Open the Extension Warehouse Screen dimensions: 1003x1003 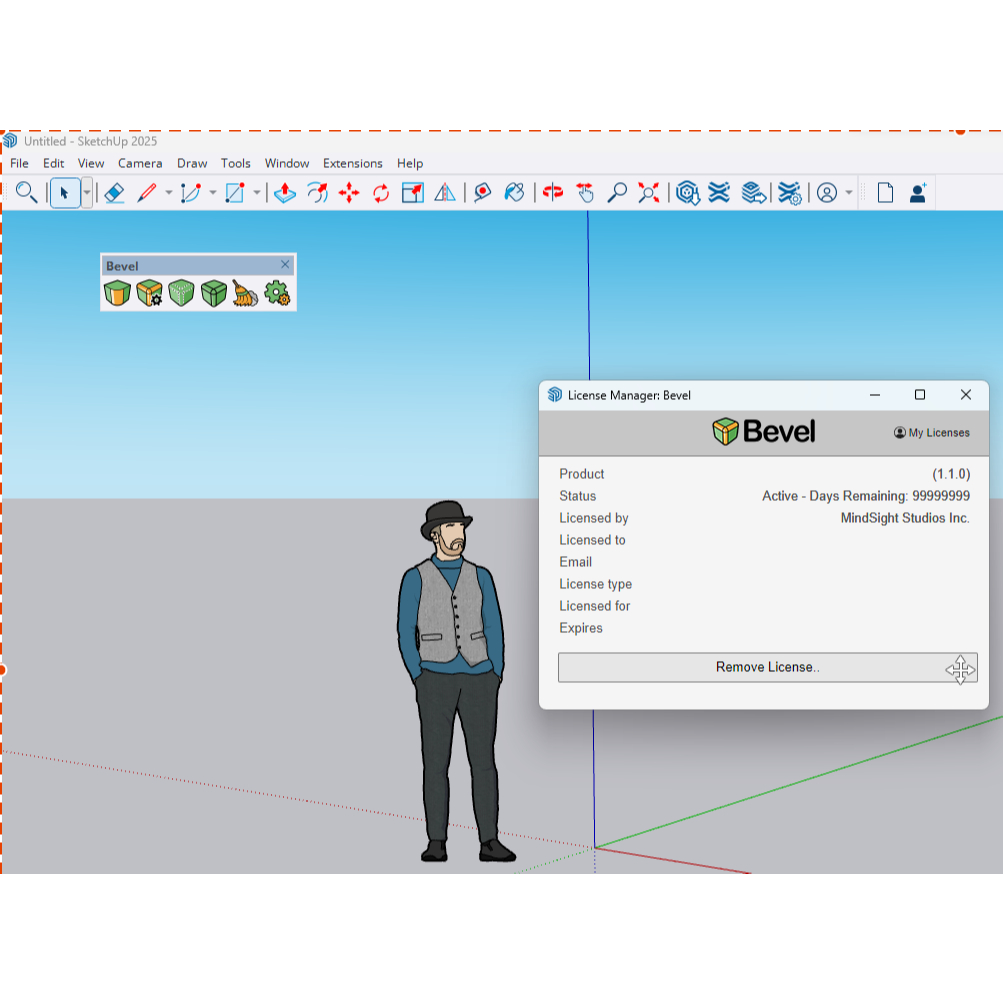click(720, 193)
